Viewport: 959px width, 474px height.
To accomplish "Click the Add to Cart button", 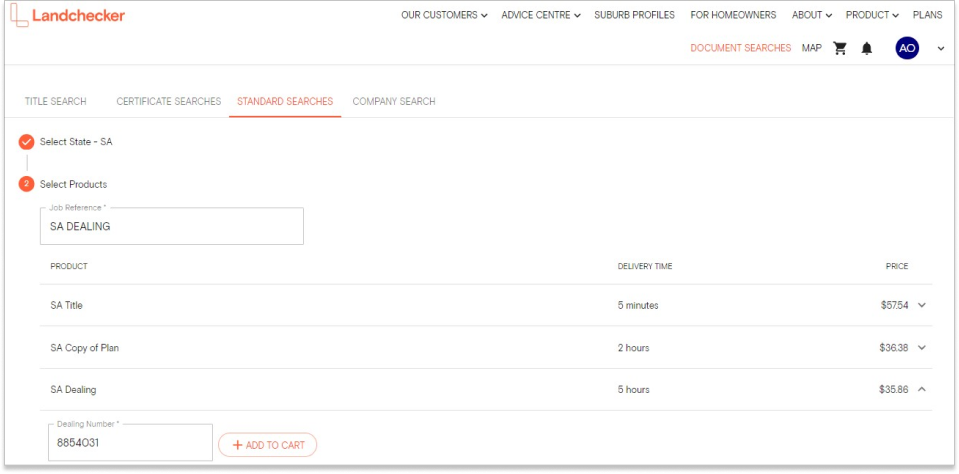I will pos(268,445).
